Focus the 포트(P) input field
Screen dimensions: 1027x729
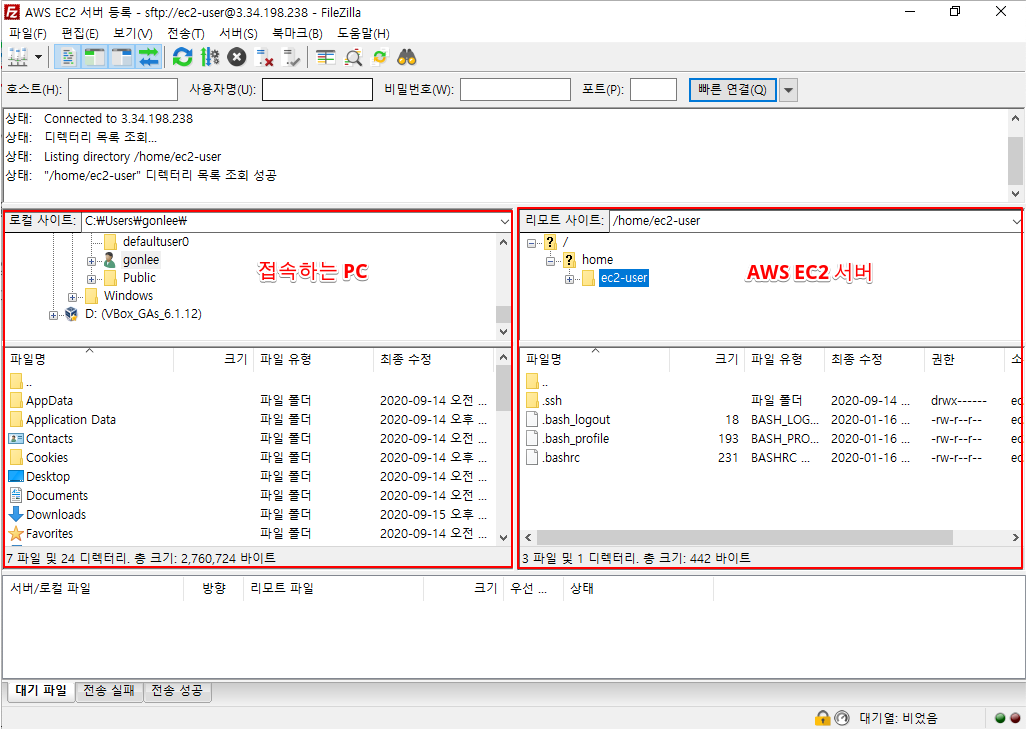[654, 90]
